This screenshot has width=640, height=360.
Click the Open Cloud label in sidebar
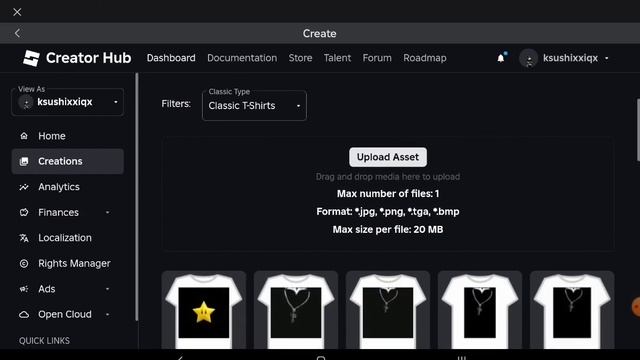(65, 314)
